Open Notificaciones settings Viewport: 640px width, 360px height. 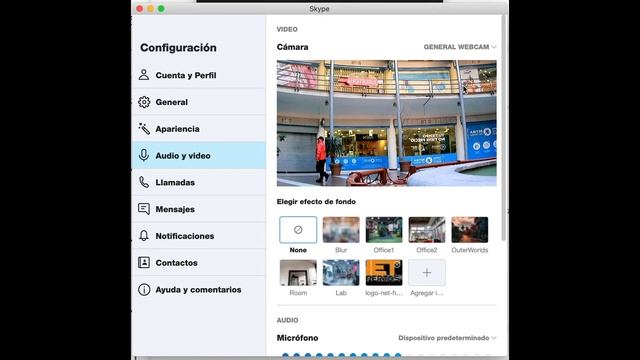[x=199, y=236]
